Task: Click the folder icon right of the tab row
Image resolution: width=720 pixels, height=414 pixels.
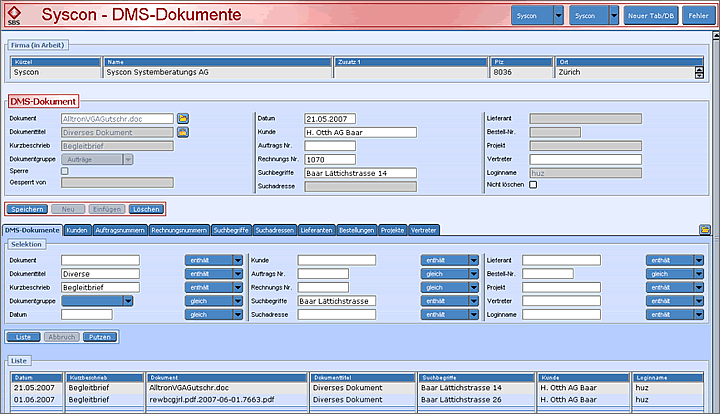Action: 705,230
